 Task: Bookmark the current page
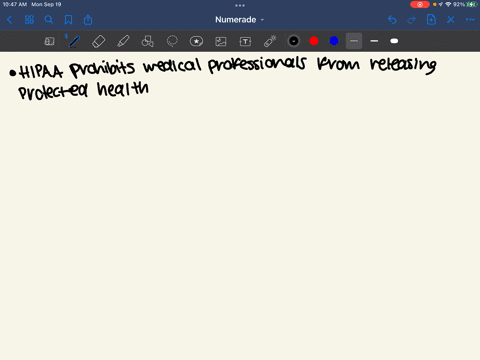tap(68, 20)
